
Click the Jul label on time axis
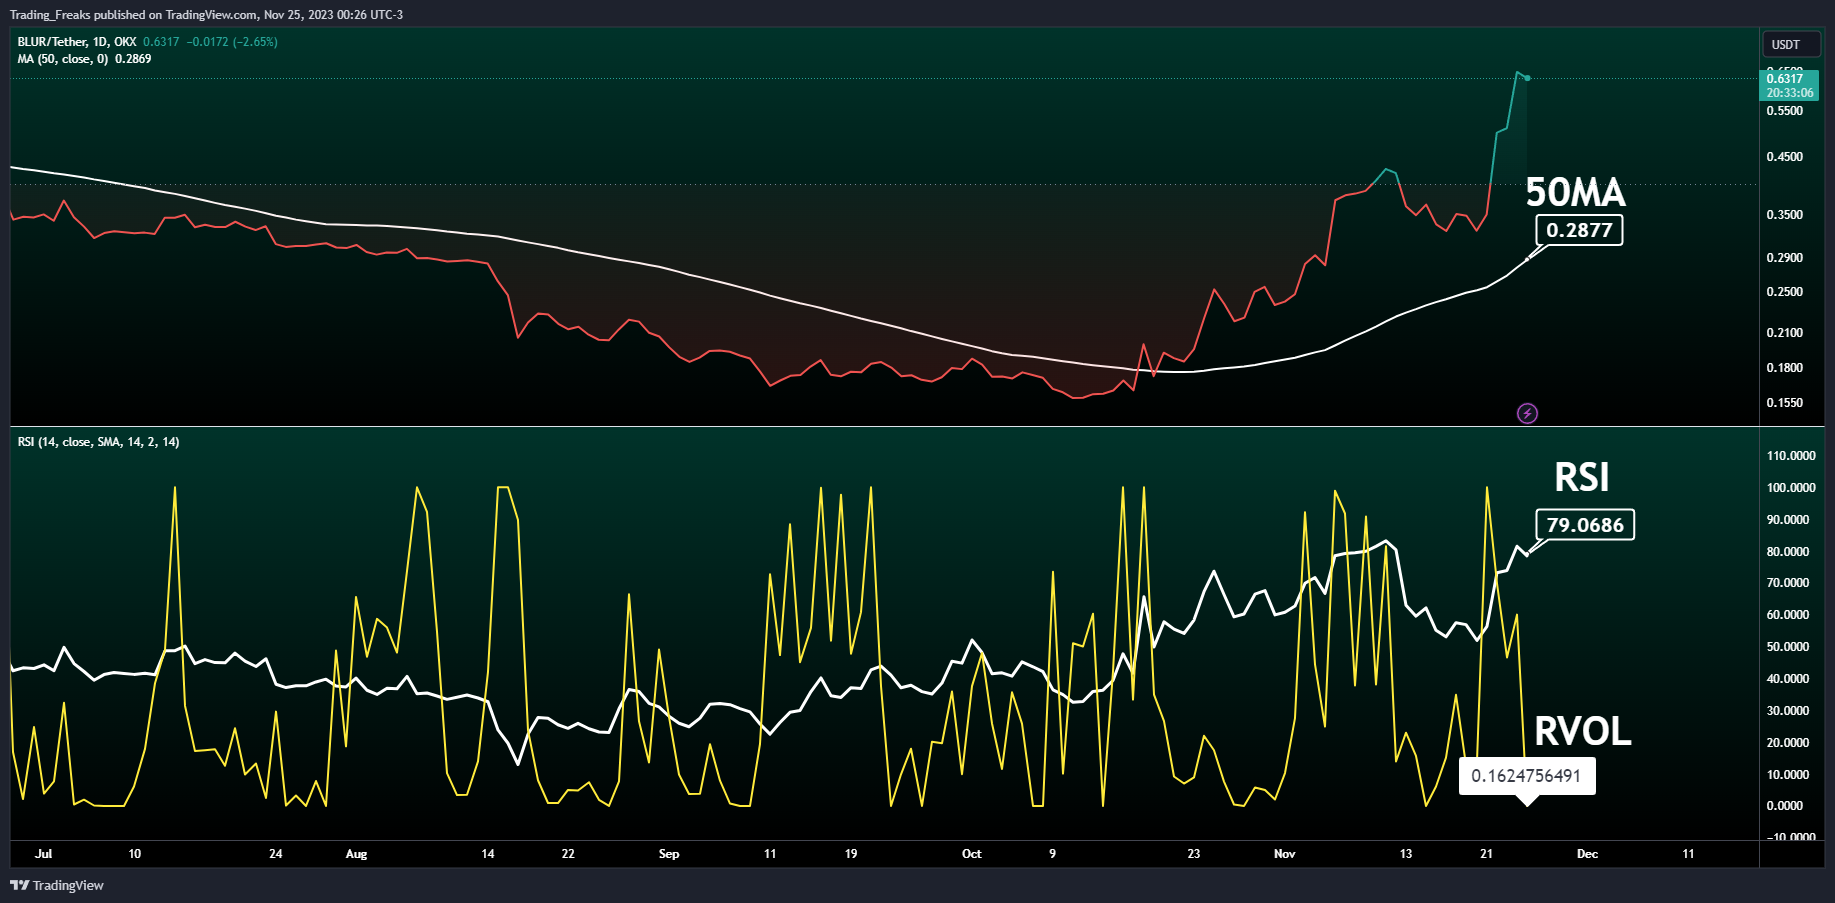43,854
